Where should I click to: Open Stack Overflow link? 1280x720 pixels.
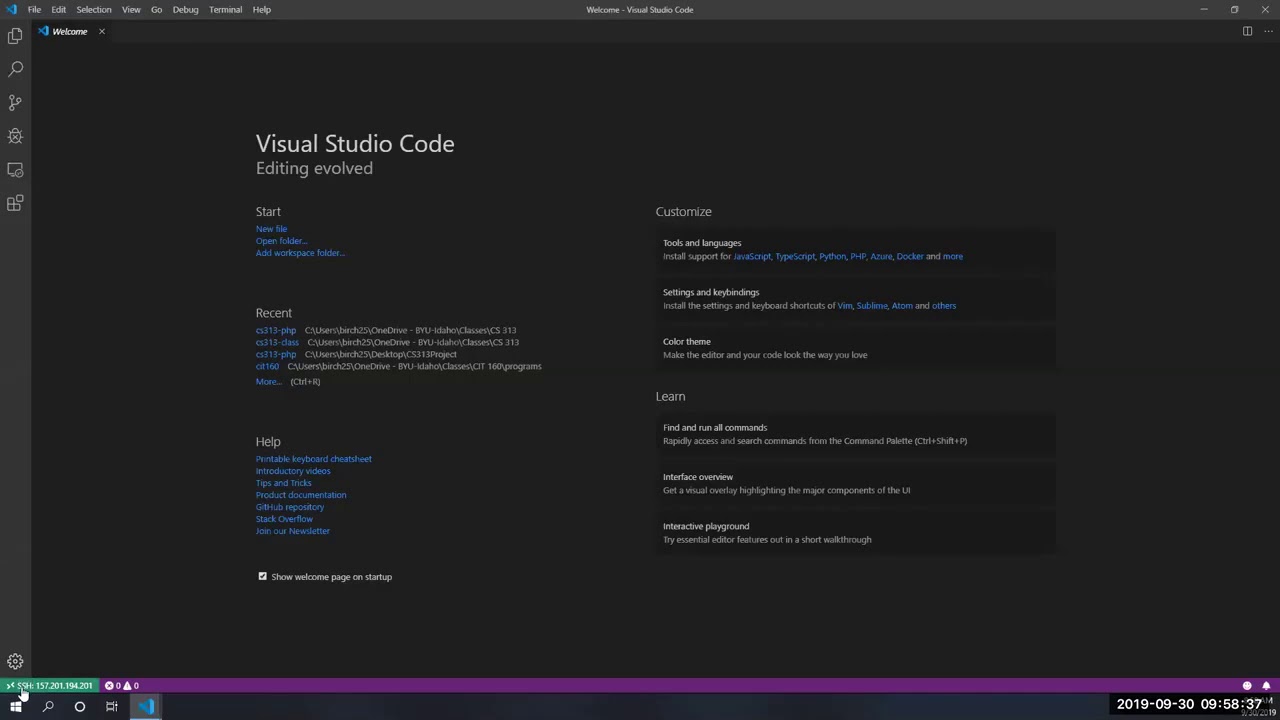(284, 519)
